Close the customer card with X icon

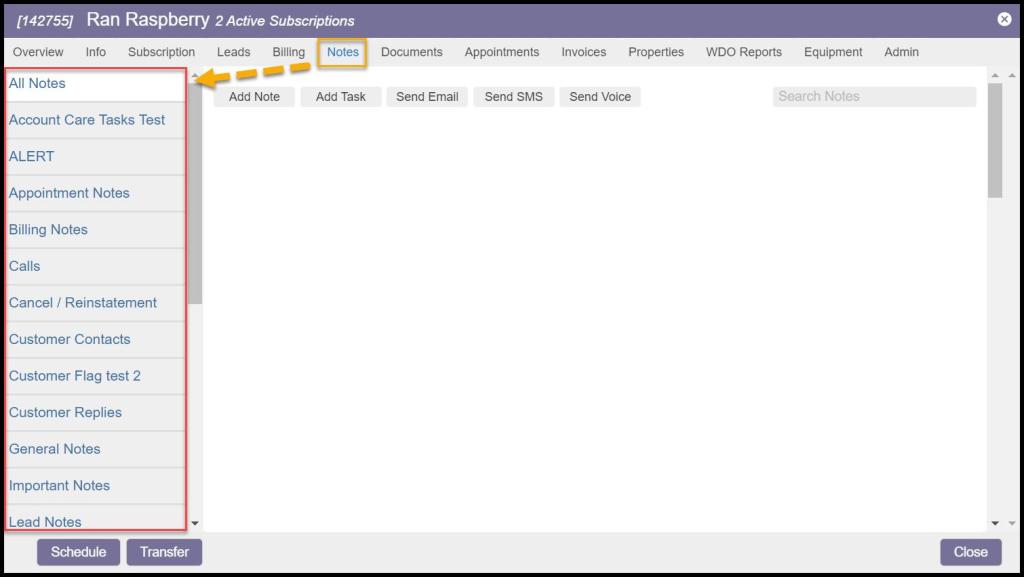point(1004,19)
